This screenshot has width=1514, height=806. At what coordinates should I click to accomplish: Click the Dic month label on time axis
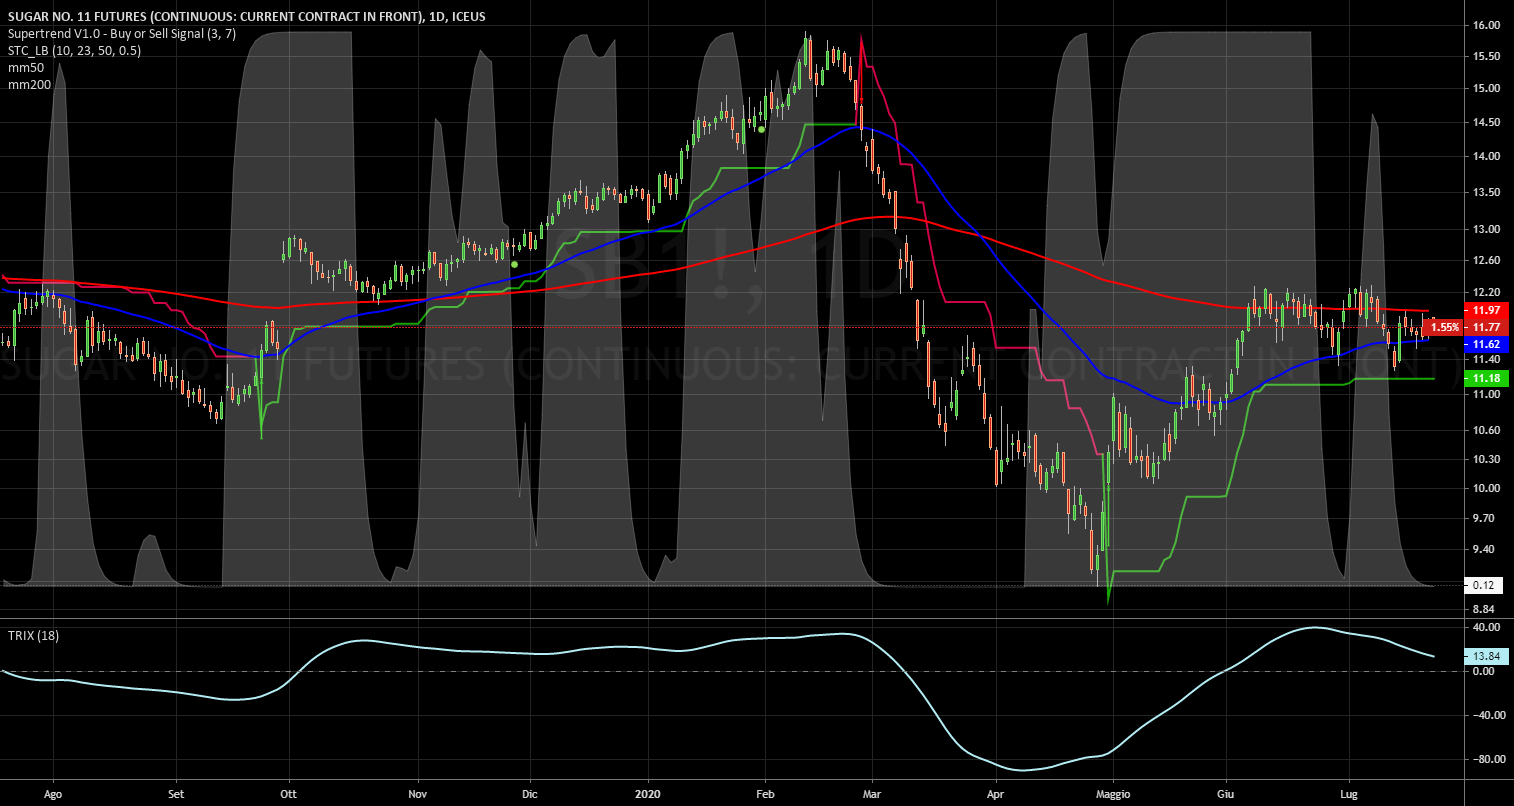(x=530, y=794)
